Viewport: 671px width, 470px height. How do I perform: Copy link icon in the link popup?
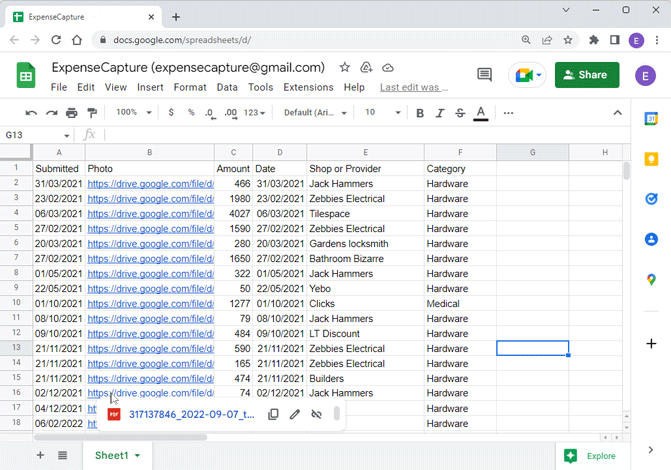(273, 414)
